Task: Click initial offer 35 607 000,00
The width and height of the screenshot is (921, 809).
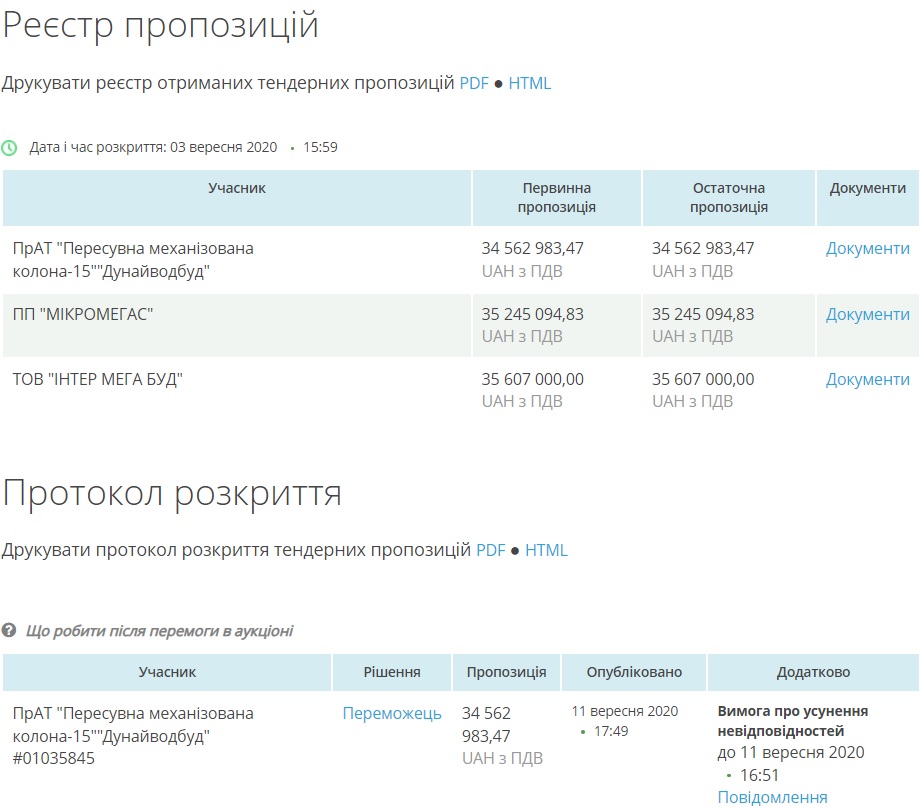Action: pos(533,380)
